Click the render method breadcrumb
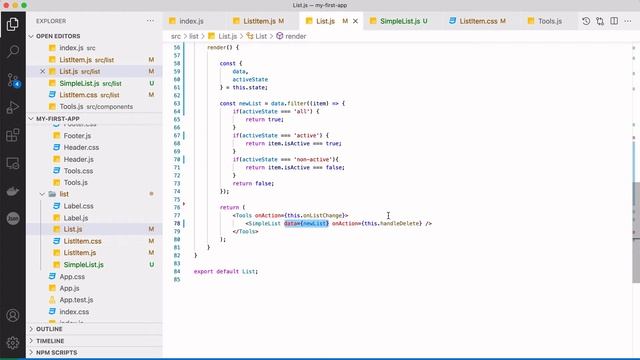 291,36
